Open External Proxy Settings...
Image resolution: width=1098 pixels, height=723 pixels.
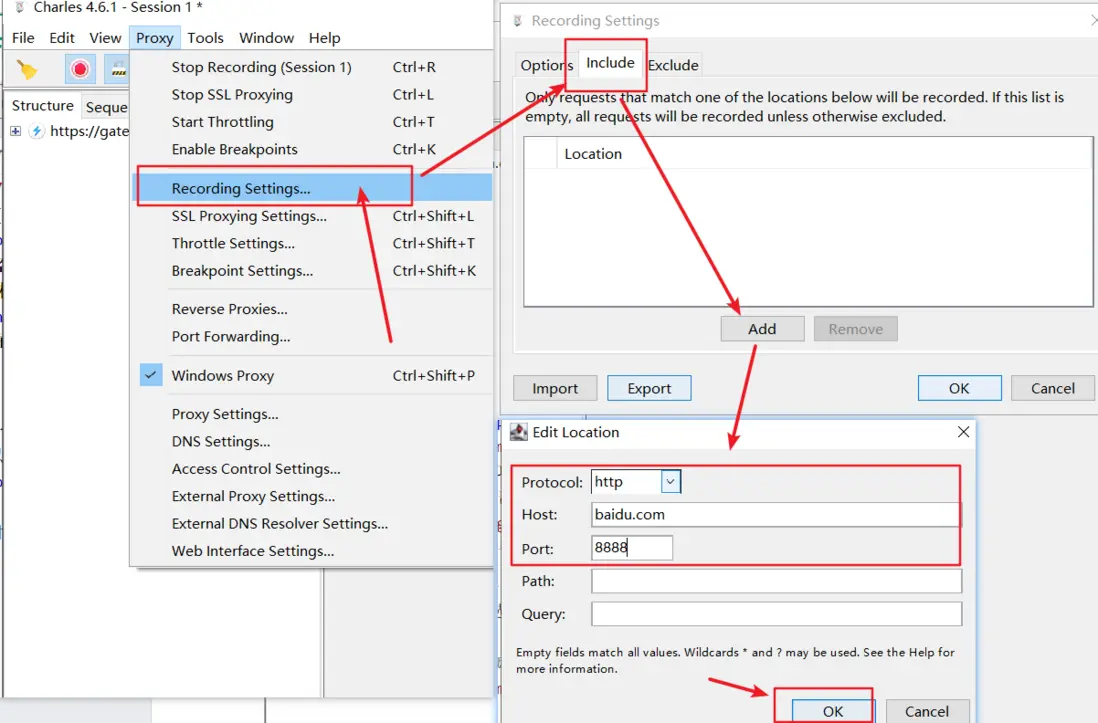coord(312,496)
